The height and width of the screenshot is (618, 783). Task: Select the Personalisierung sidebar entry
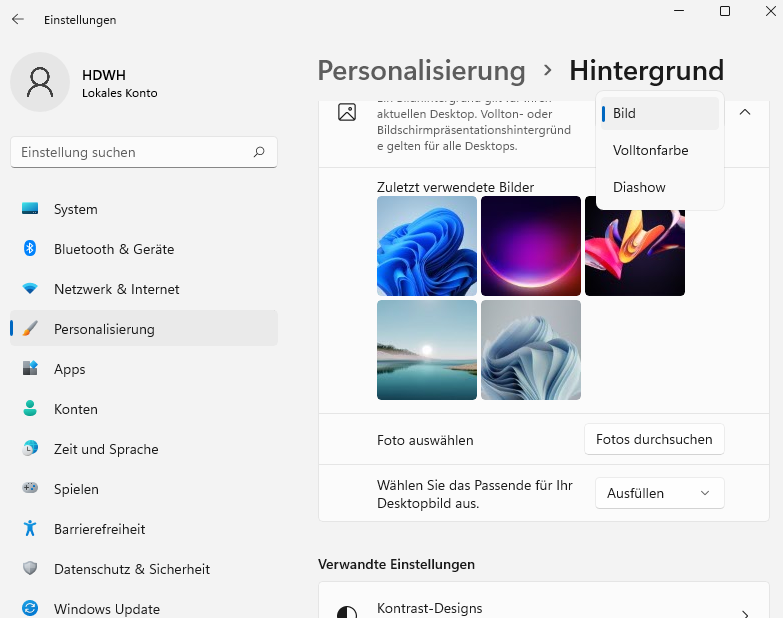coord(144,328)
